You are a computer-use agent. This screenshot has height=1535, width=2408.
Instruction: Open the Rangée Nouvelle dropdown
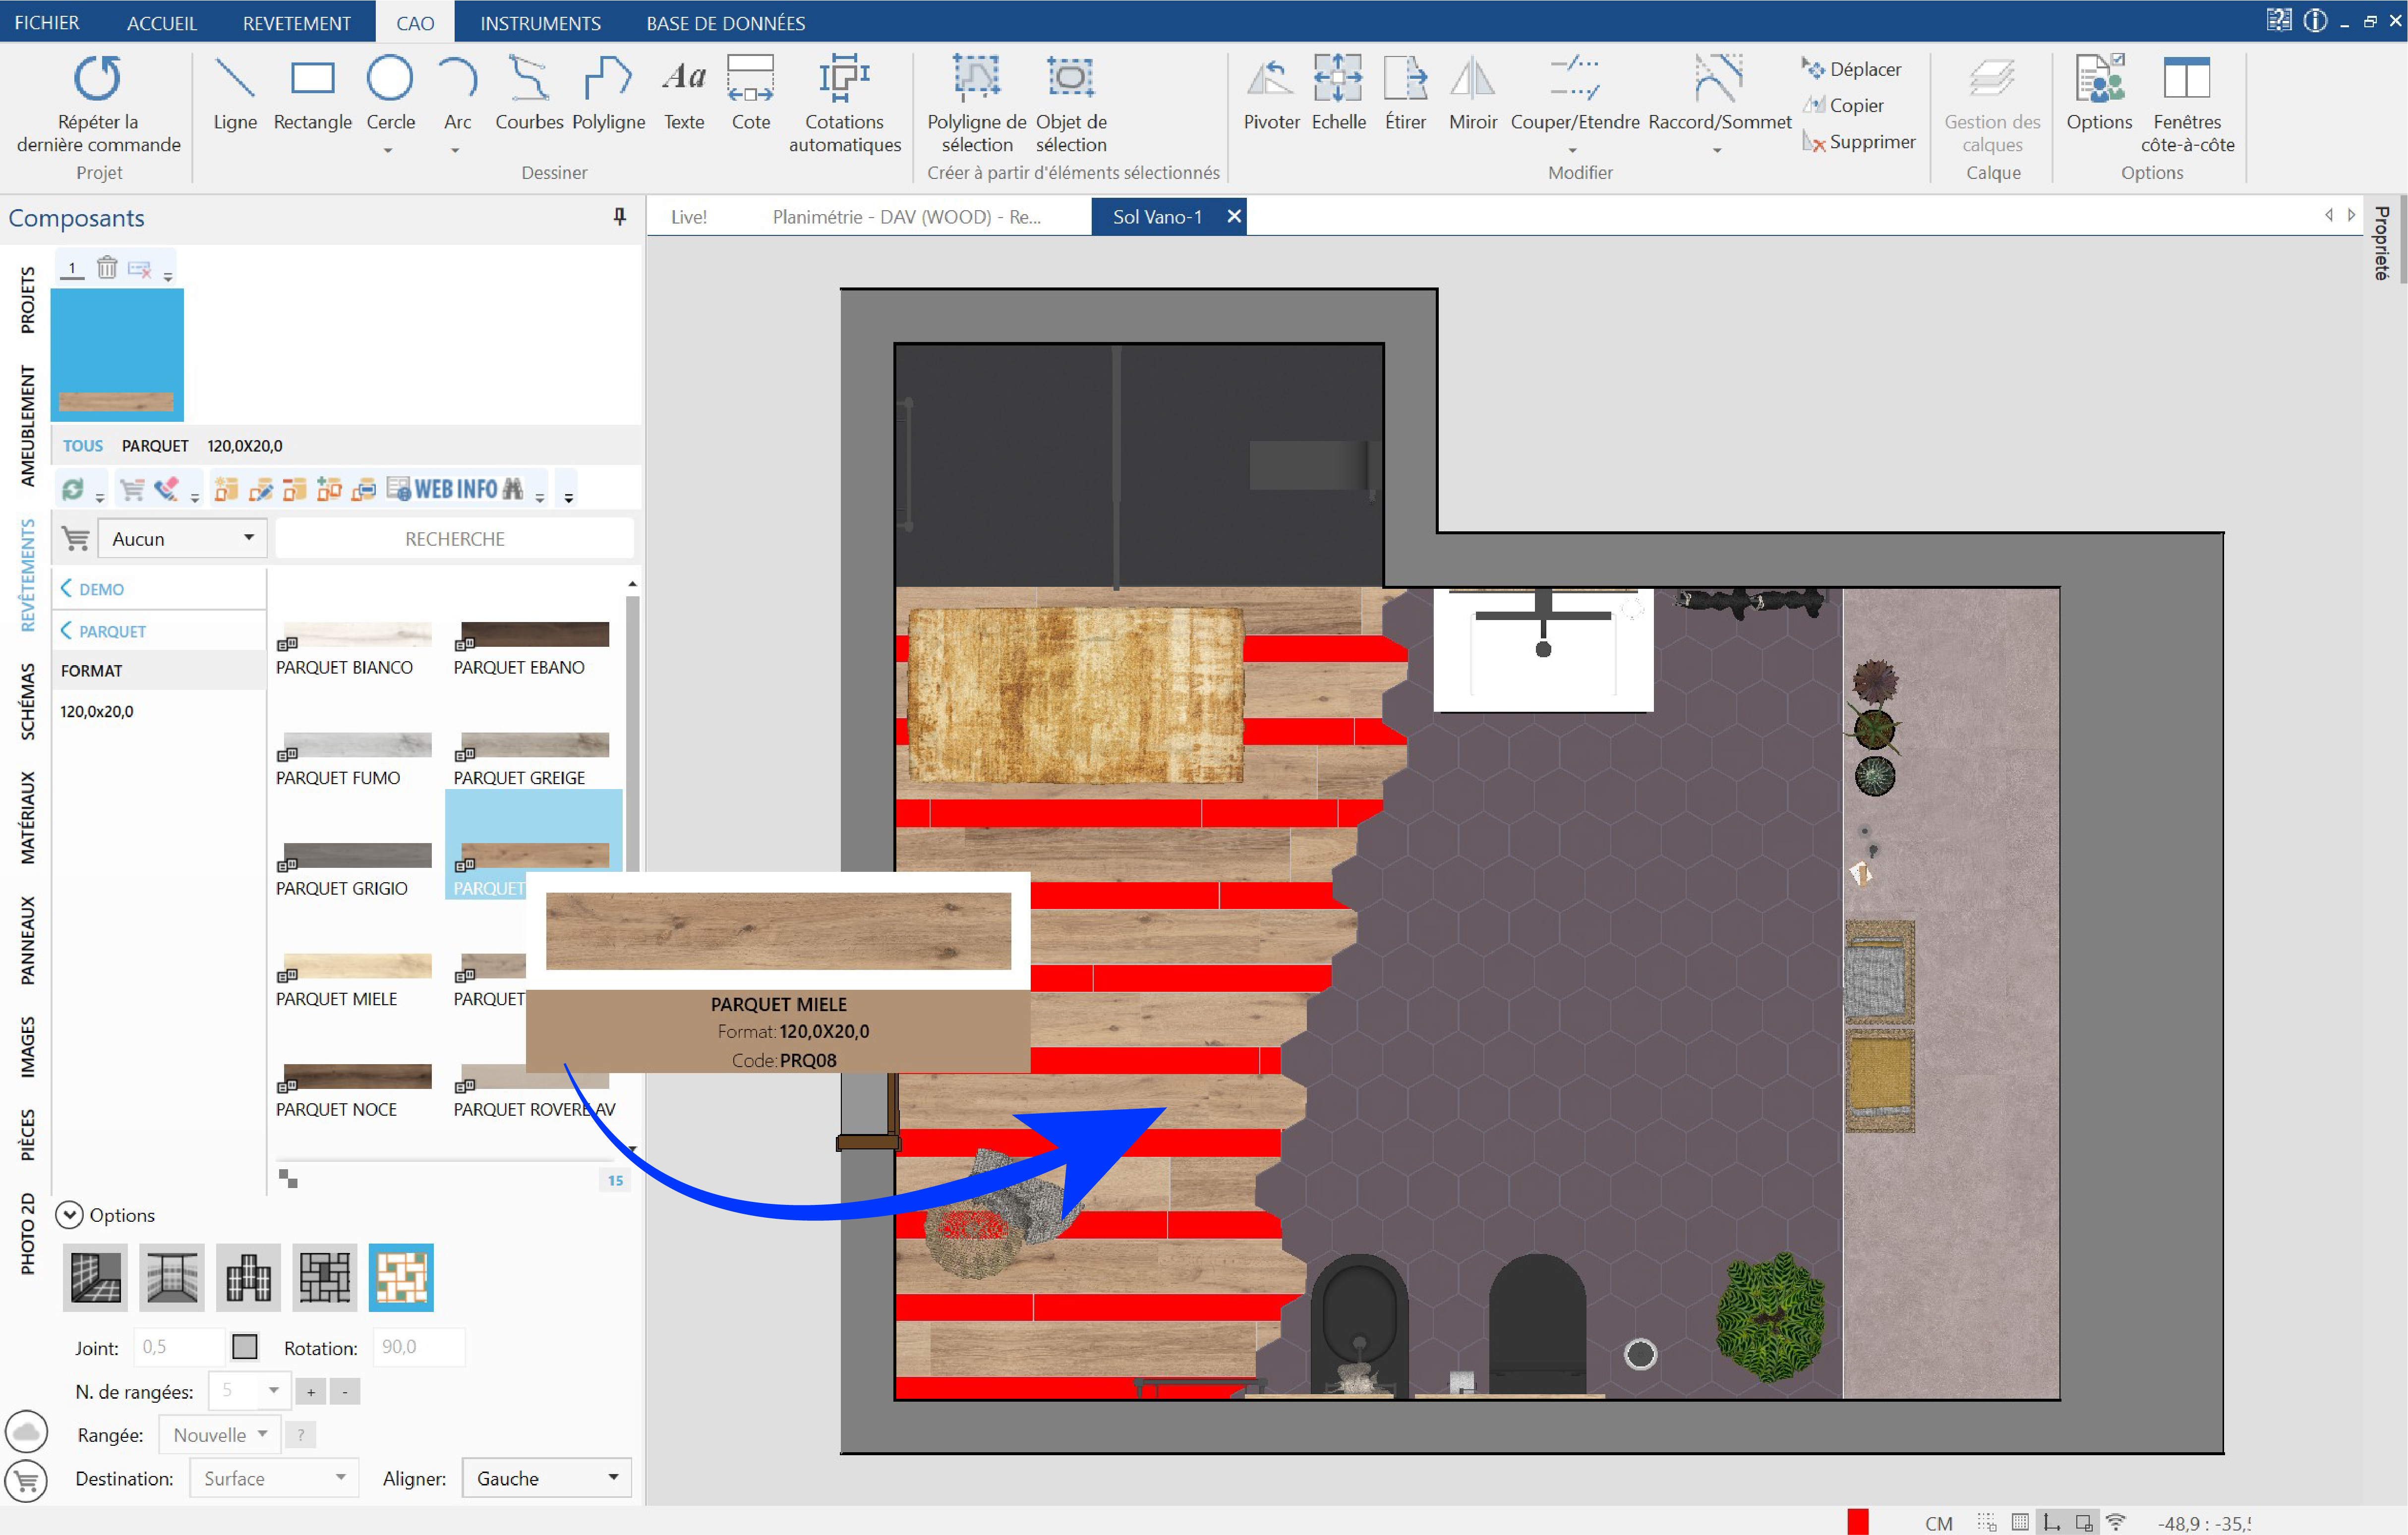pyautogui.click(x=220, y=1435)
